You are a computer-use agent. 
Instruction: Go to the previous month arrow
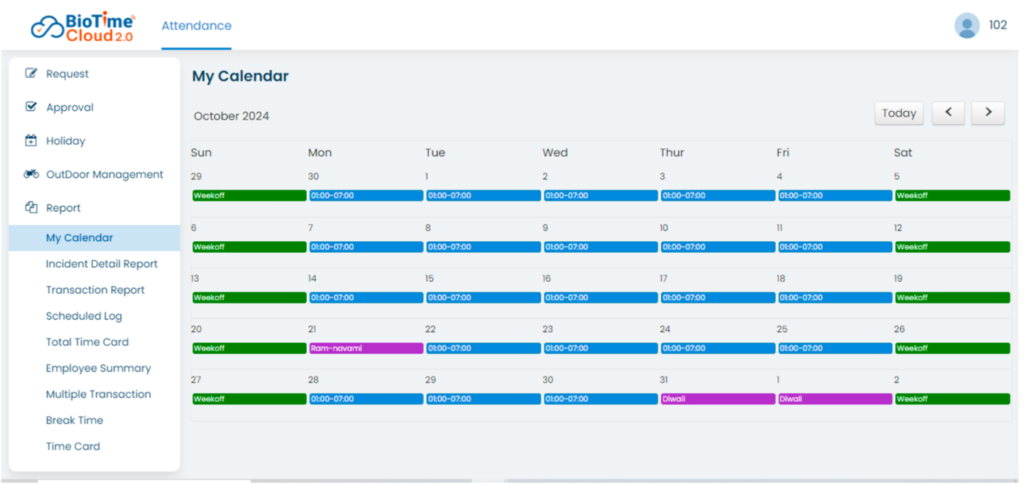click(x=948, y=113)
